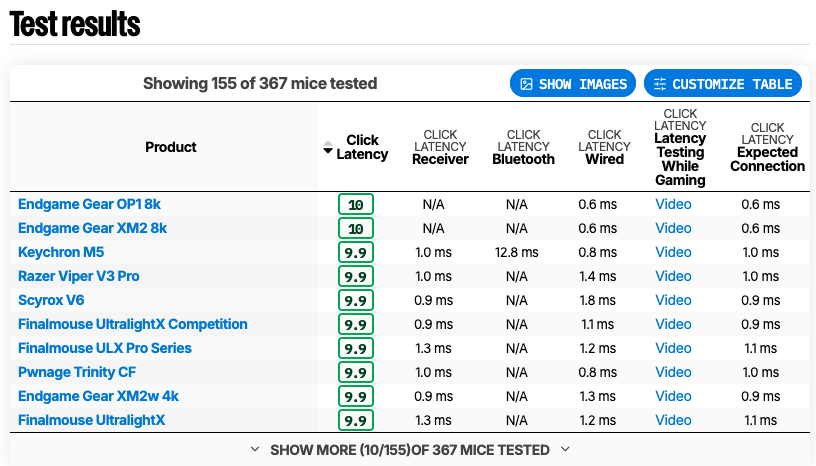This screenshot has height=466, width=816.
Task: Click right chevron beside Show More
Action: [566, 449]
